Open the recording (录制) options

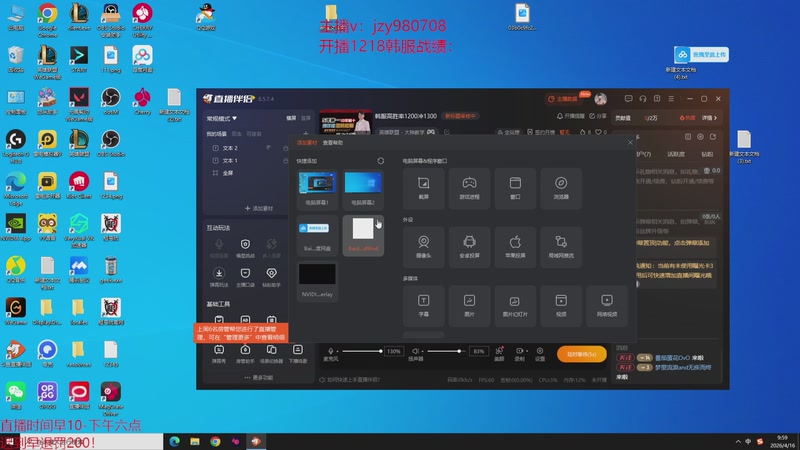click(520, 353)
